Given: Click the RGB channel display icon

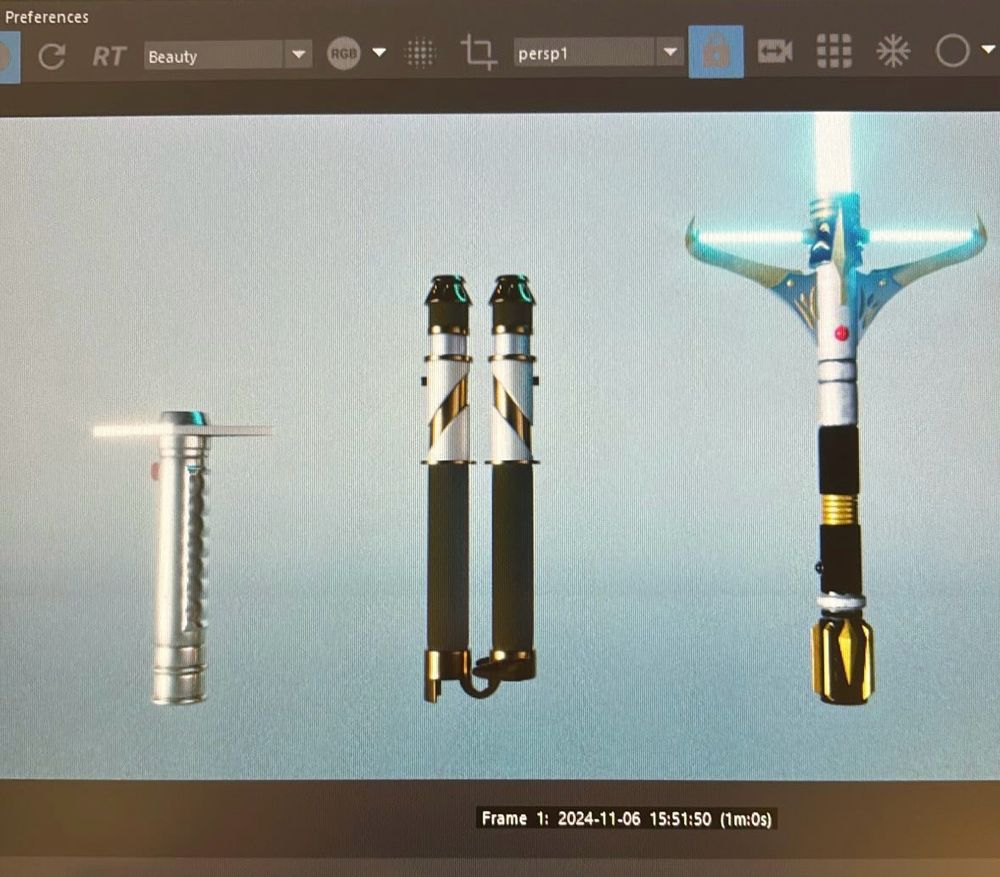Looking at the screenshot, I should click(x=343, y=53).
